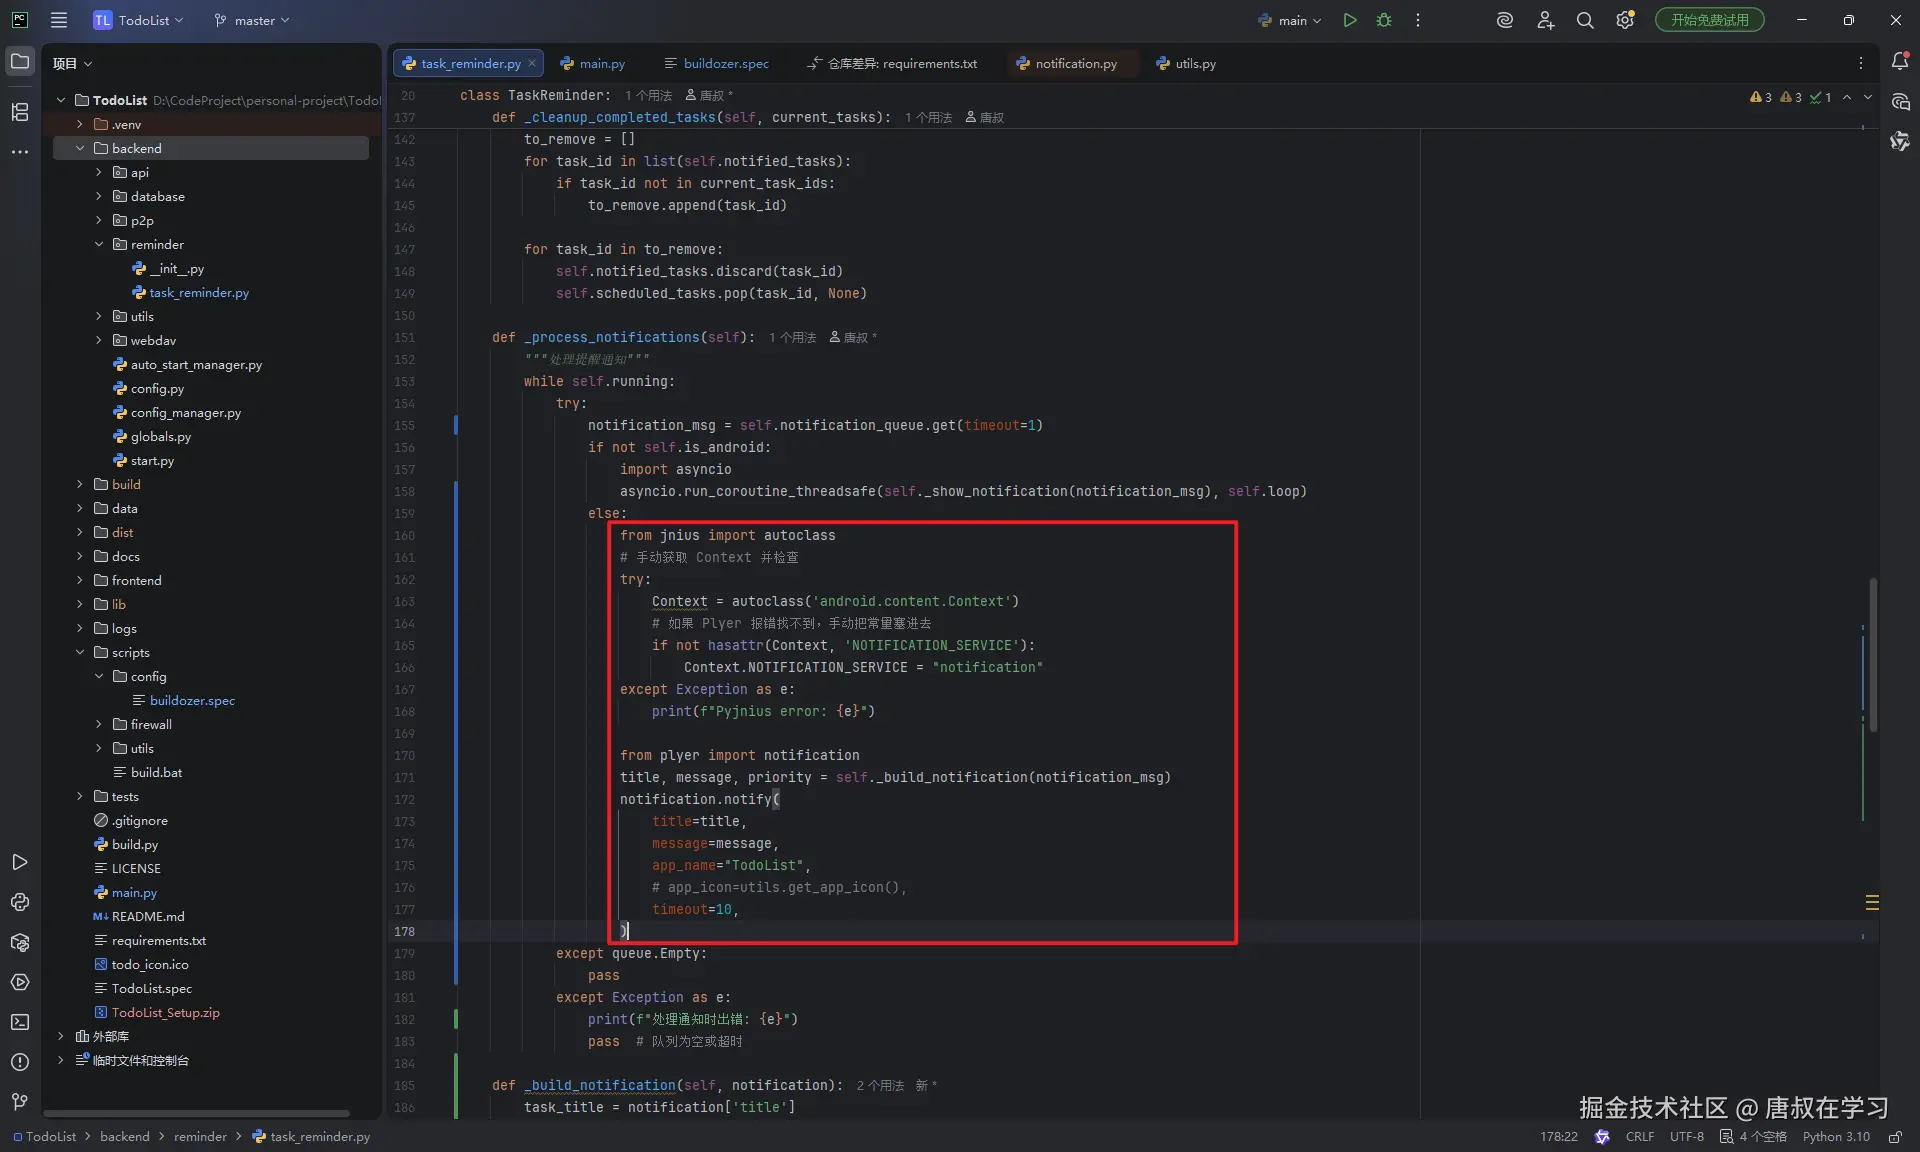Open the master branch dropdown
This screenshot has height=1152, width=1920.
[x=252, y=20]
